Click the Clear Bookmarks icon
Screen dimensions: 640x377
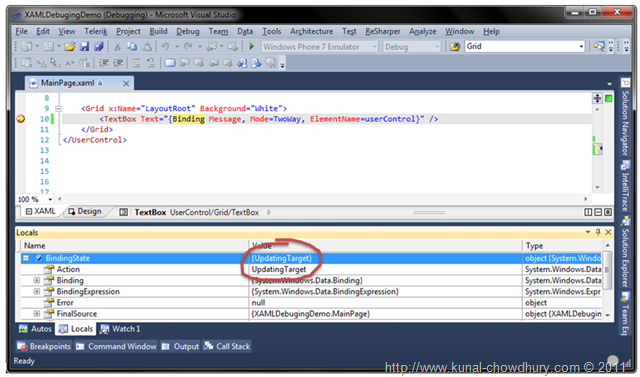tap(271, 63)
